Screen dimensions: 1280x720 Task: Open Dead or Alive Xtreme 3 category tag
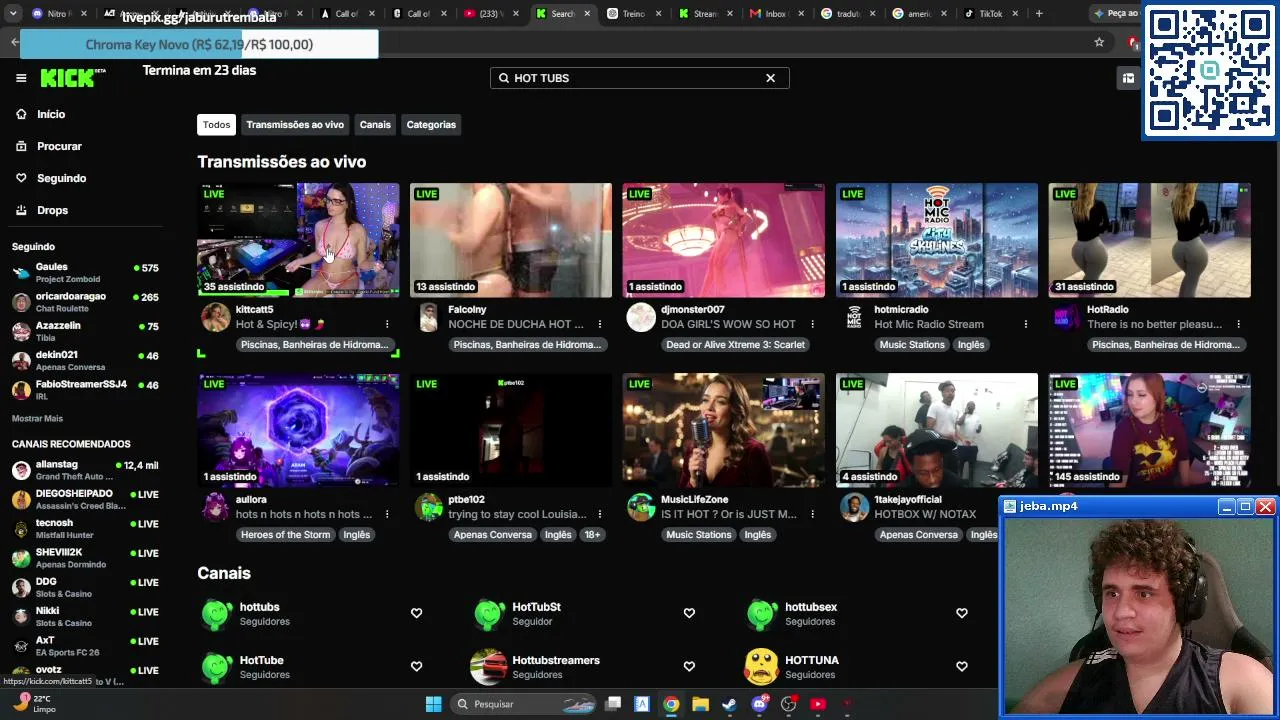pos(735,345)
